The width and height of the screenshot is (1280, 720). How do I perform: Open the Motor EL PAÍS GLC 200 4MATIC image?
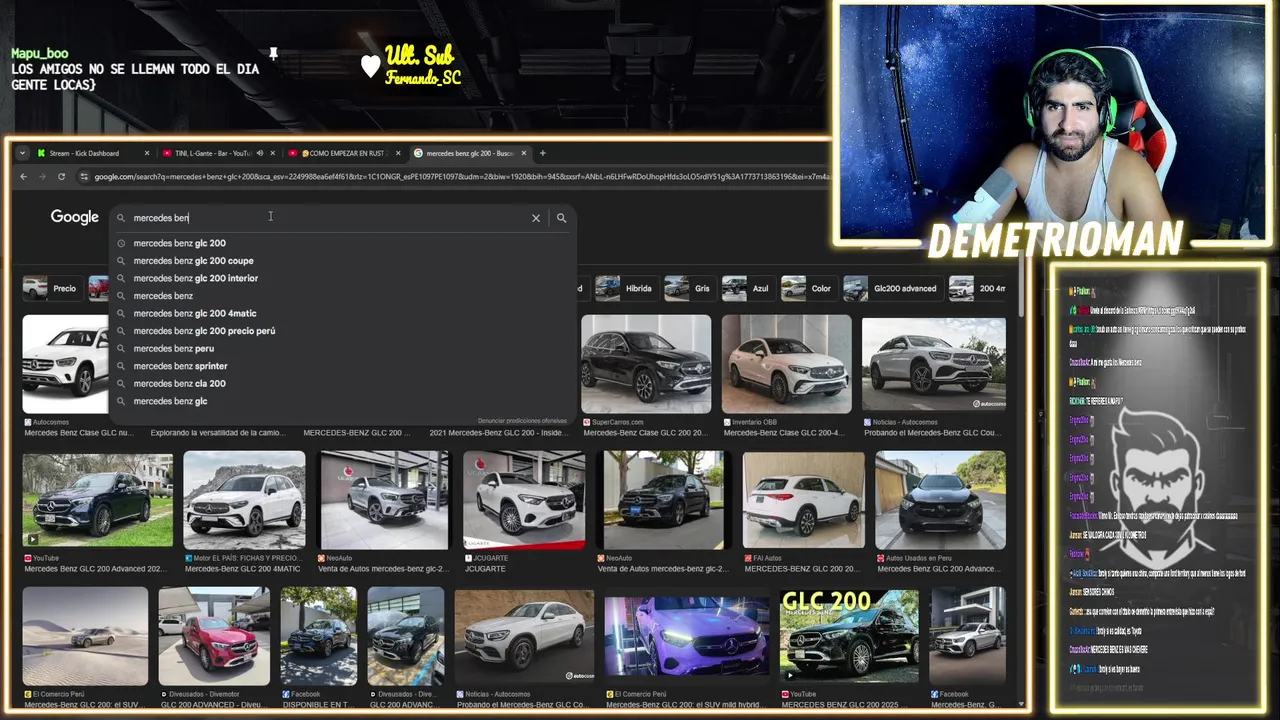(244, 500)
